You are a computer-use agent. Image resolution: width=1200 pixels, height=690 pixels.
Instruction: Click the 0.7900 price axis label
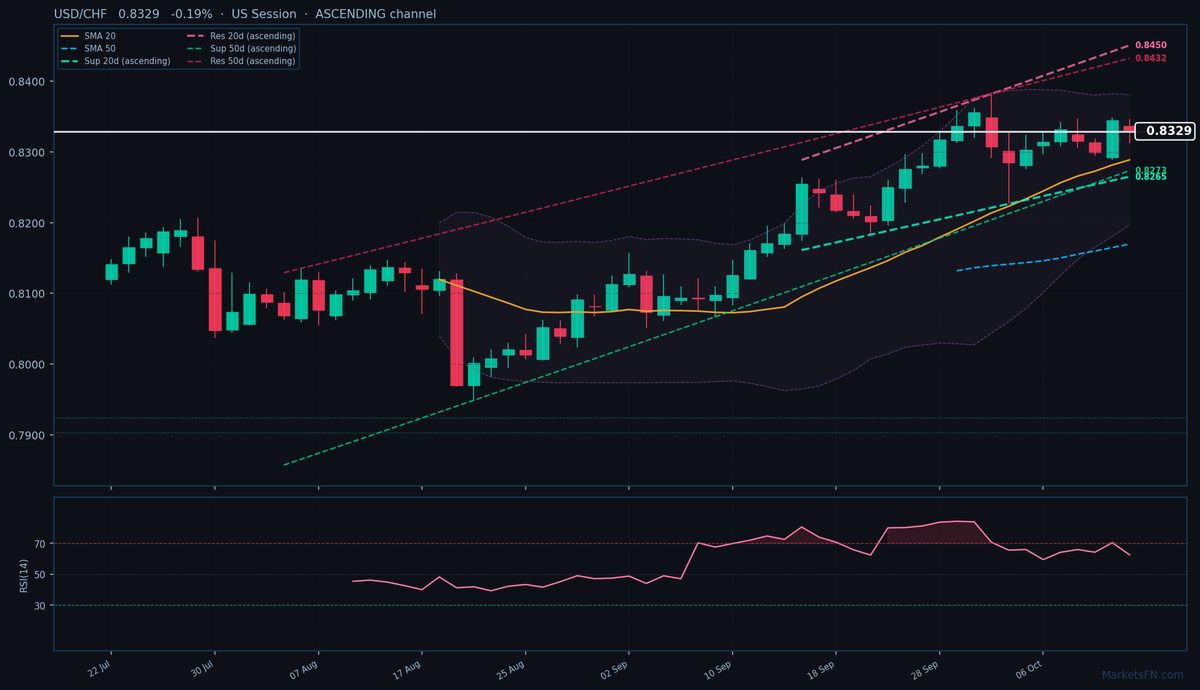pos(28,436)
